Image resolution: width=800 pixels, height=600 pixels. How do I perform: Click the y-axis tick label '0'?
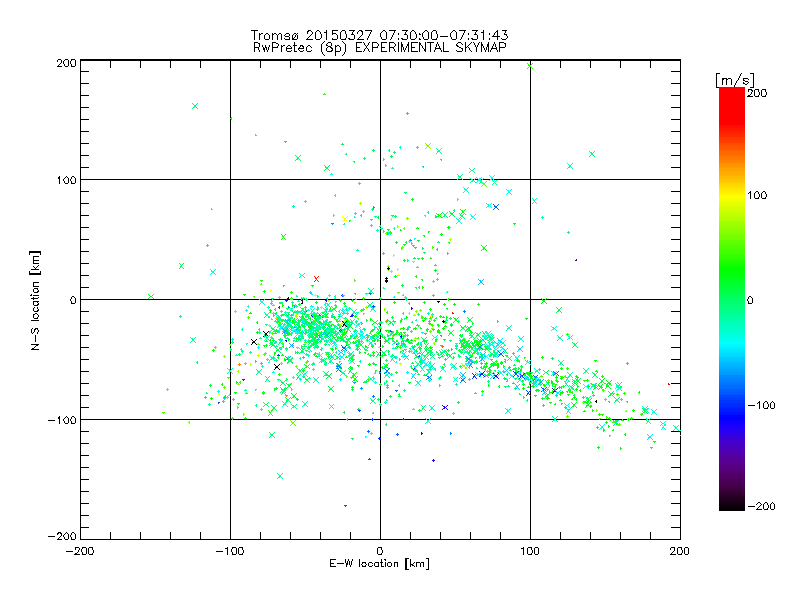tap(73, 300)
